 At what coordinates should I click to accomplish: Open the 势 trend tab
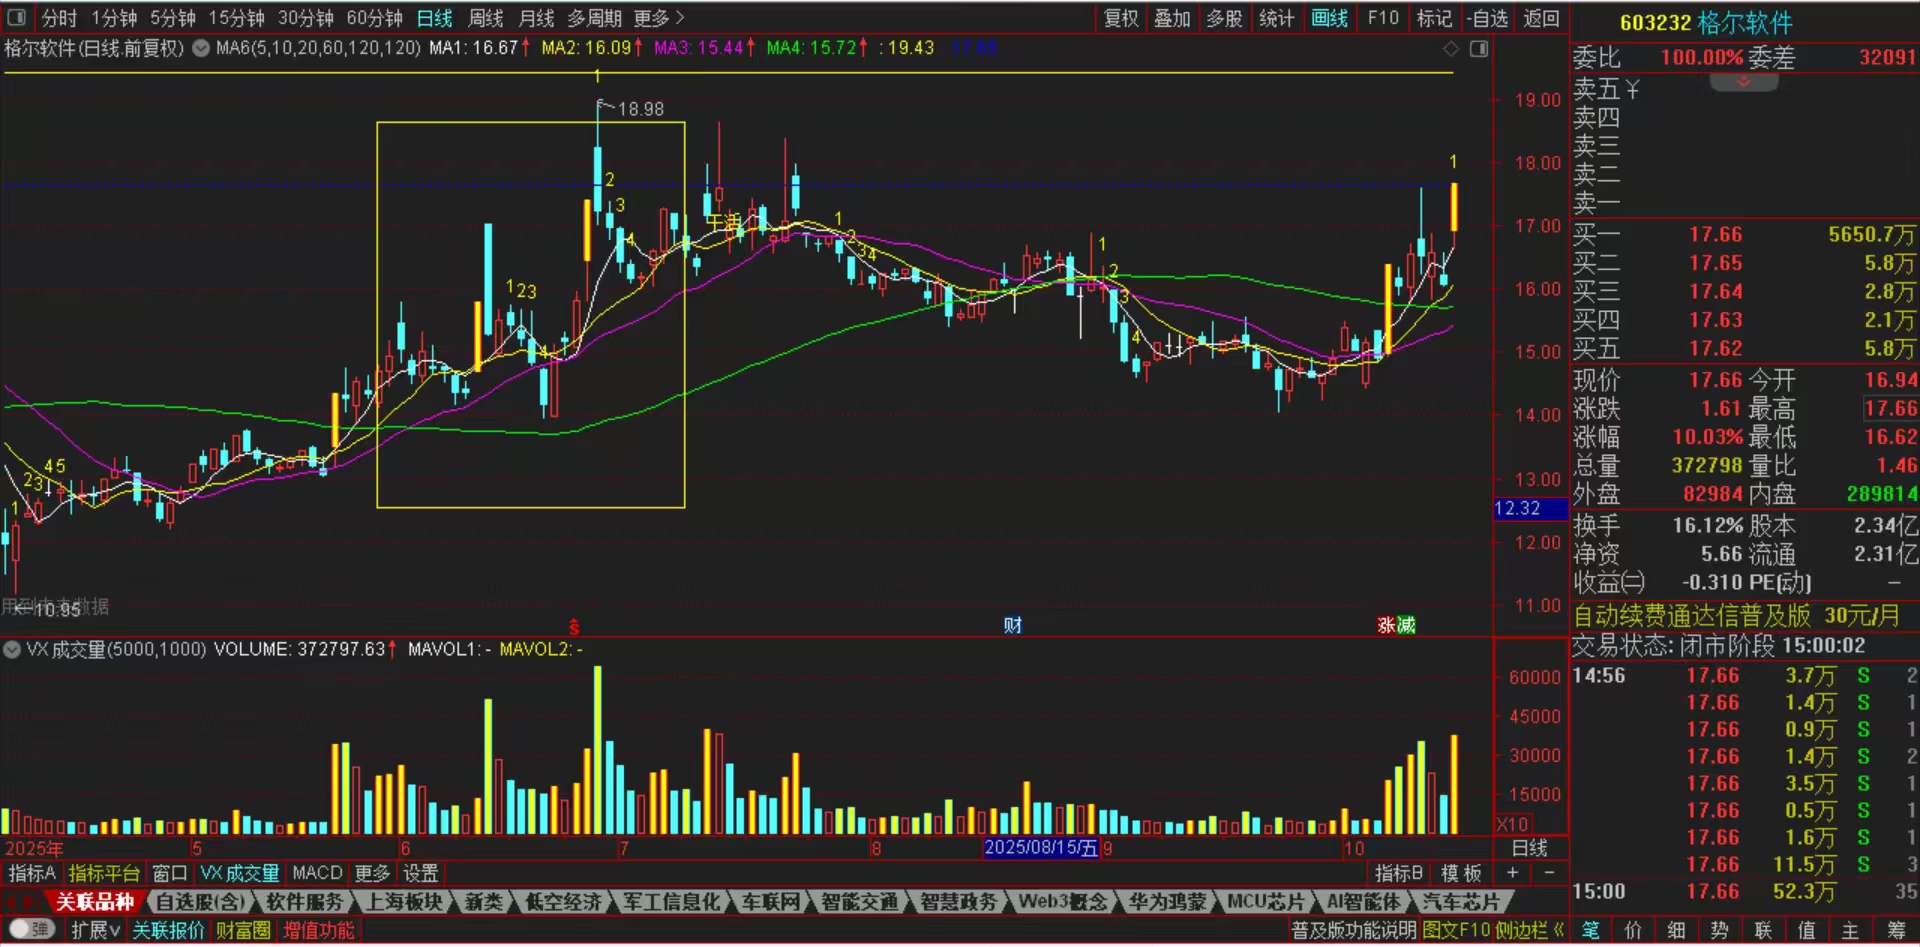[1720, 930]
